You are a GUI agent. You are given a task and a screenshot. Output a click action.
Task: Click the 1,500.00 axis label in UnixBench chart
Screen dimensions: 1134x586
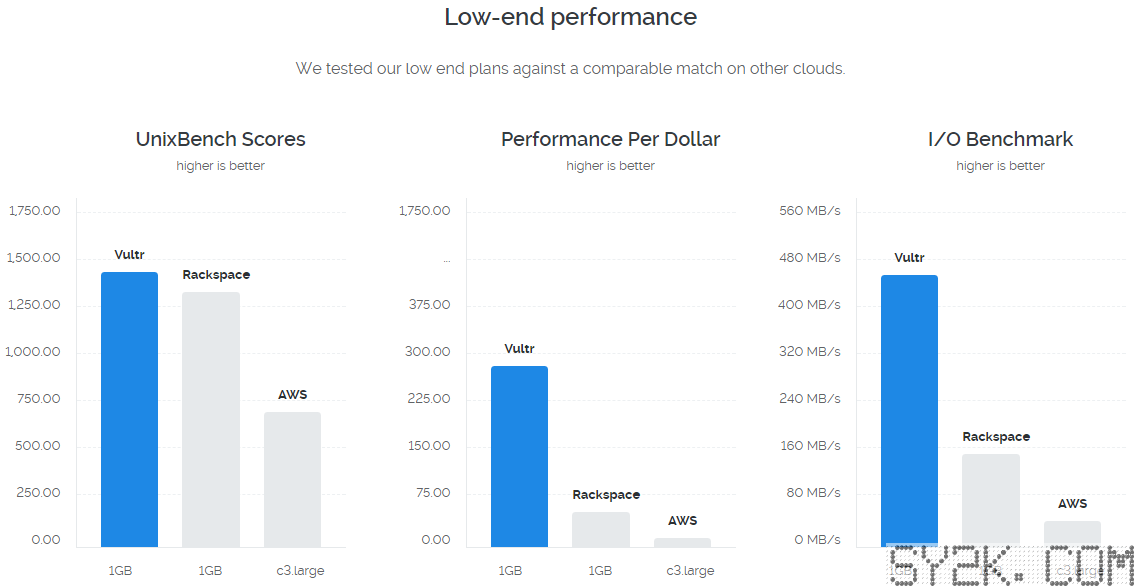pyautogui.click(x=33, y=258)
